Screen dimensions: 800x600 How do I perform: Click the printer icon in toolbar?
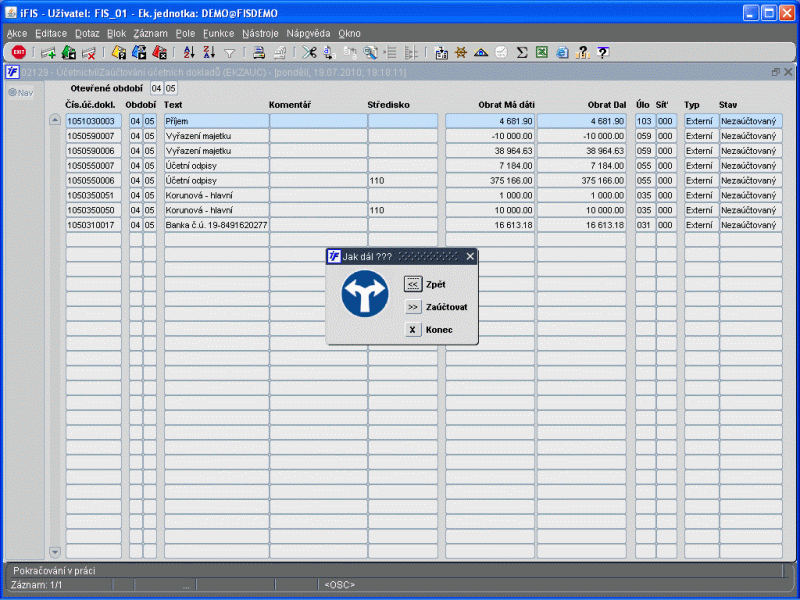pos(258,53)
